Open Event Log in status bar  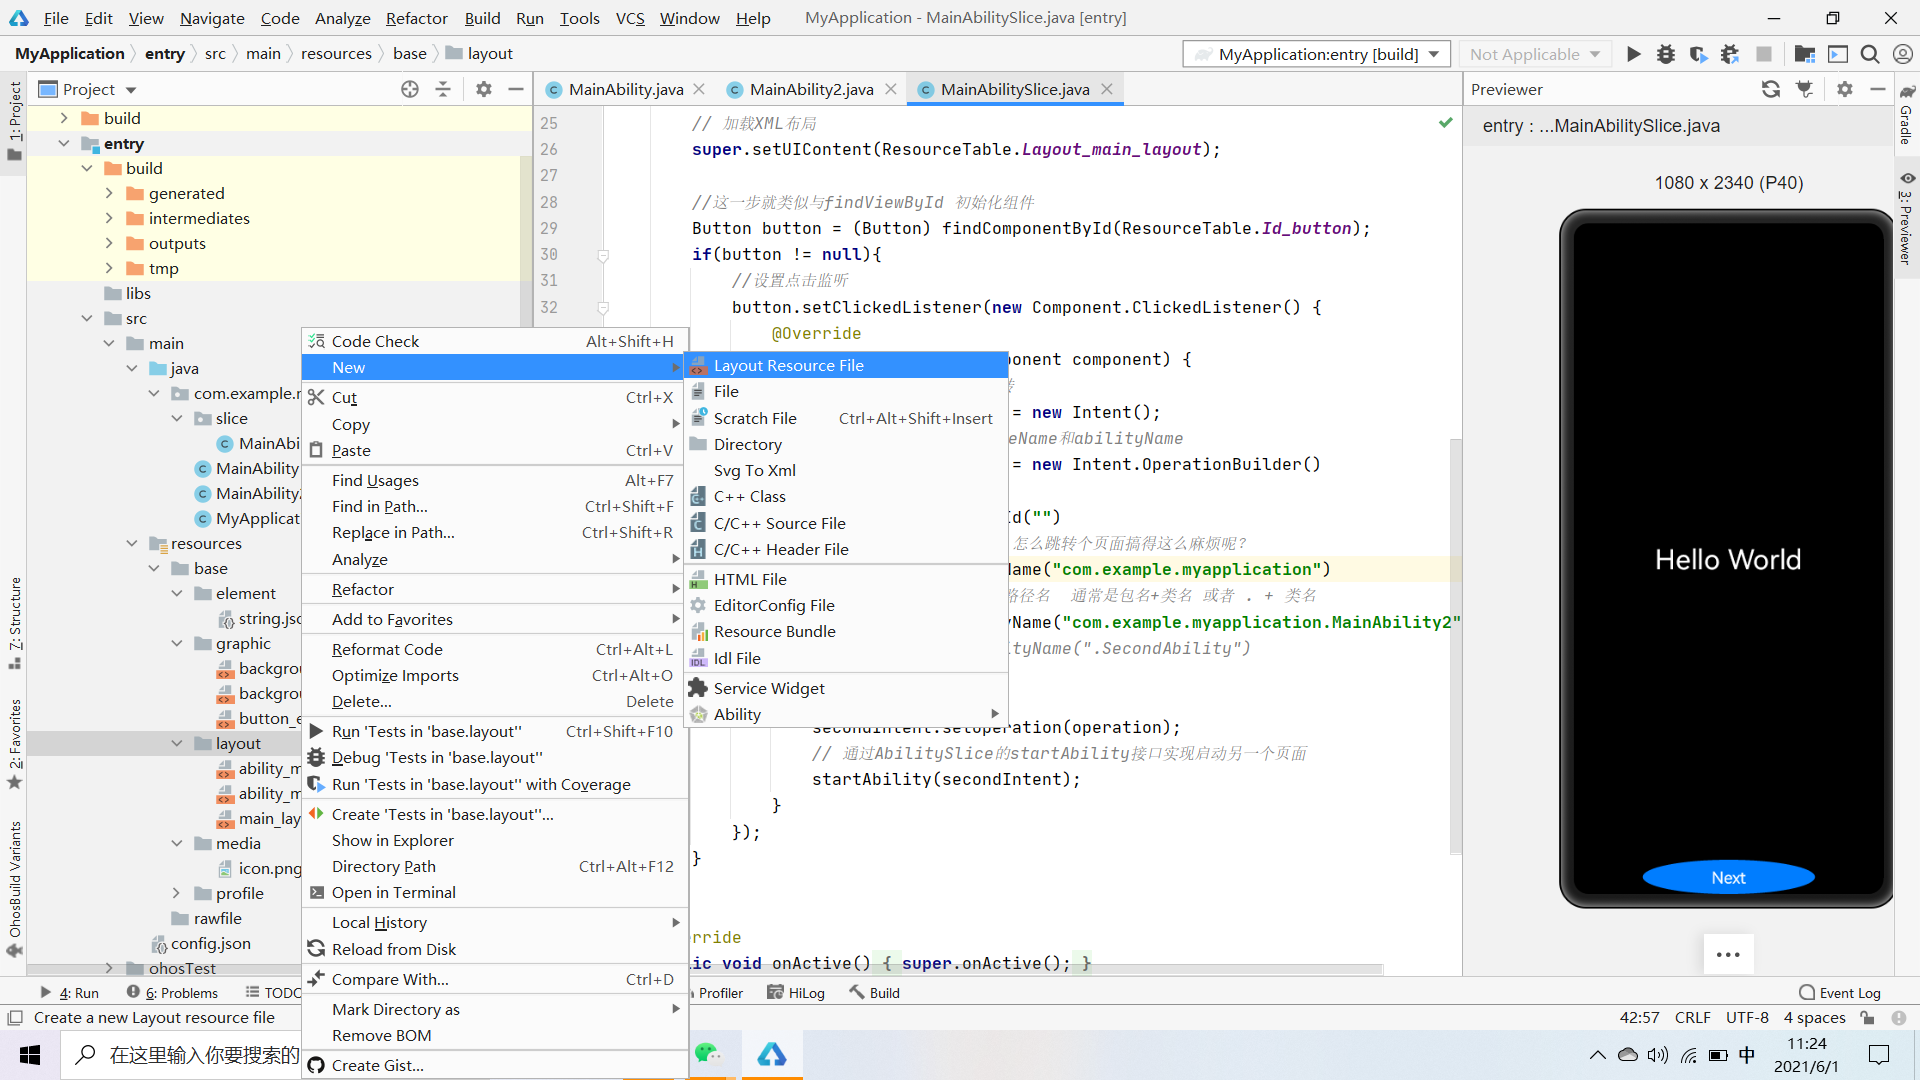click(1840, 992)
